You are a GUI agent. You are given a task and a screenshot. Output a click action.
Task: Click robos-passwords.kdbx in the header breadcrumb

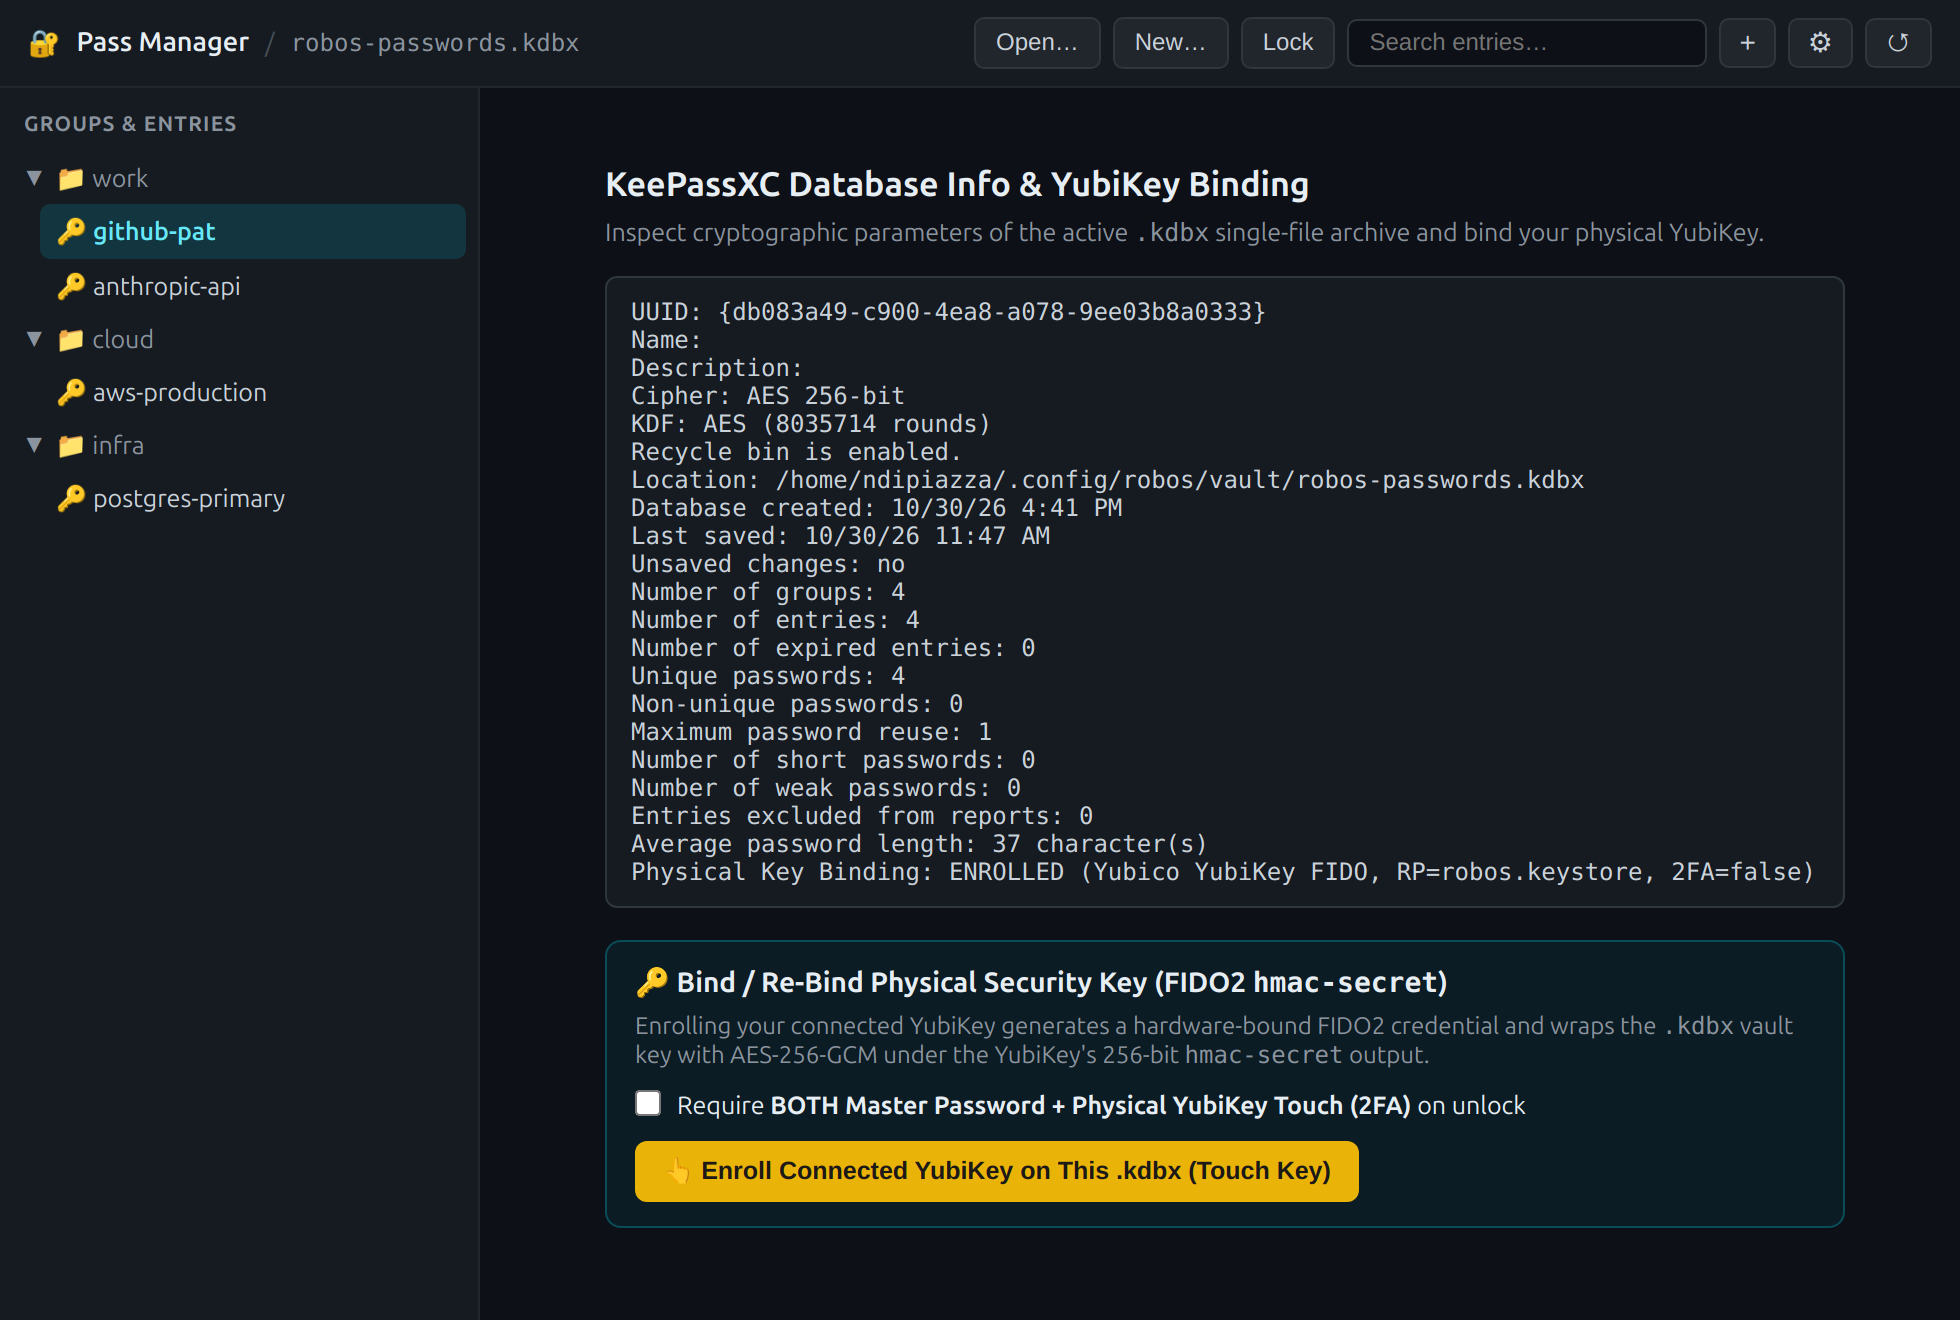pos(435,43)
